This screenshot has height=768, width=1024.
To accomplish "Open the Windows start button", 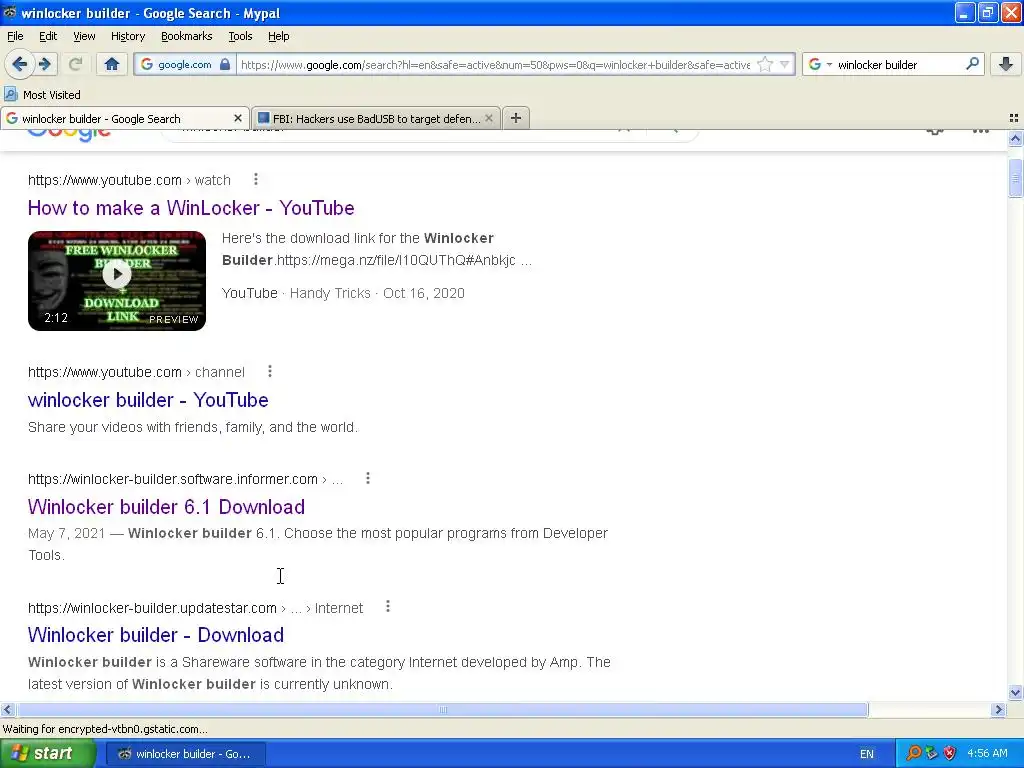I will coord(47,754).
